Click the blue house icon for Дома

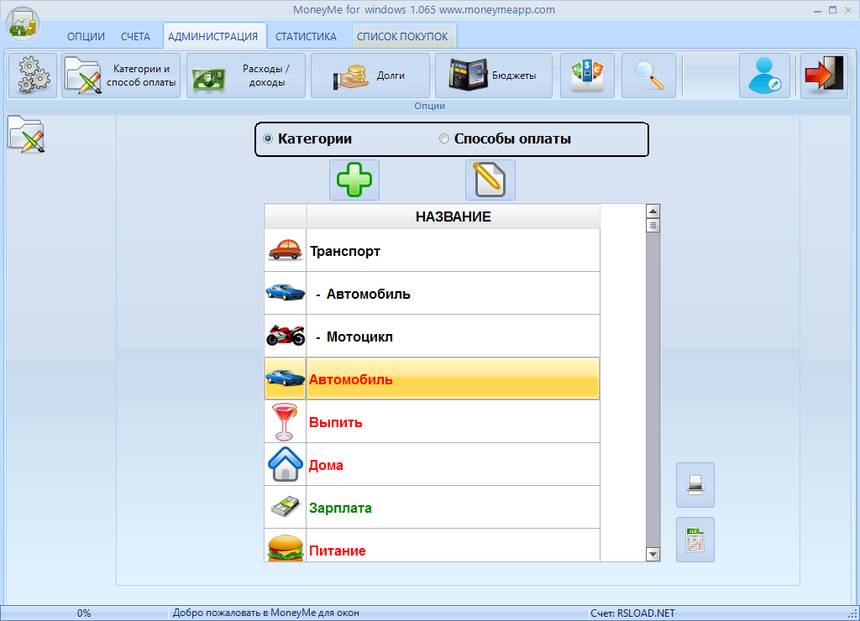tap(285, 464)
